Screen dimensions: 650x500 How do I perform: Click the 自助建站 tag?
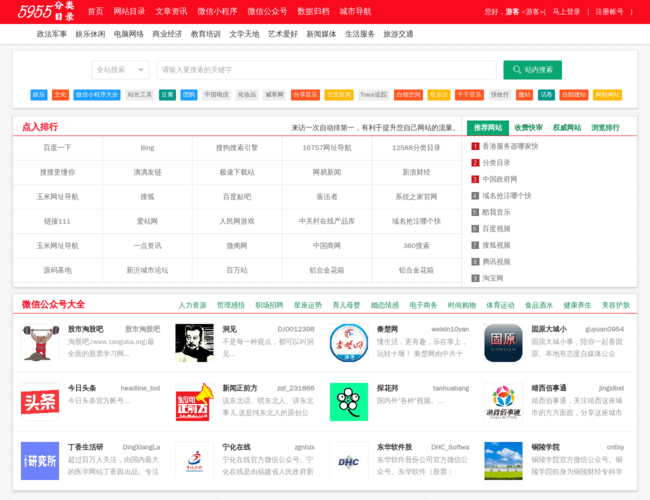click(x=574, y=95)
